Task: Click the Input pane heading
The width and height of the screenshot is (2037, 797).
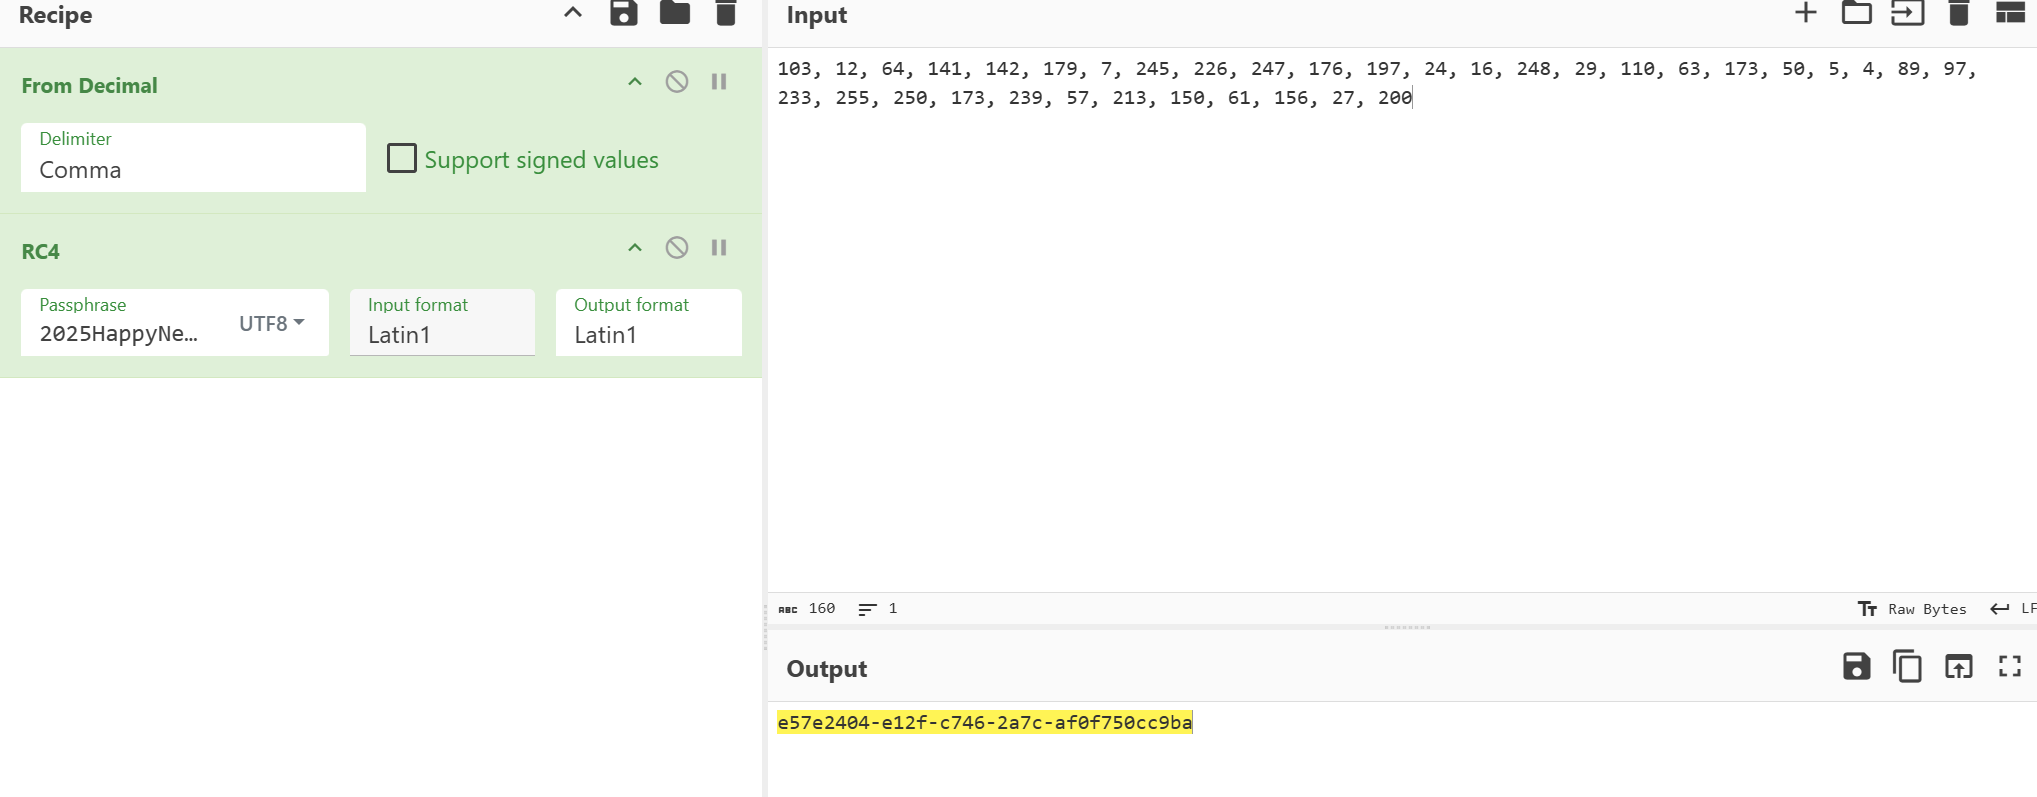Action: pos(817,14)
